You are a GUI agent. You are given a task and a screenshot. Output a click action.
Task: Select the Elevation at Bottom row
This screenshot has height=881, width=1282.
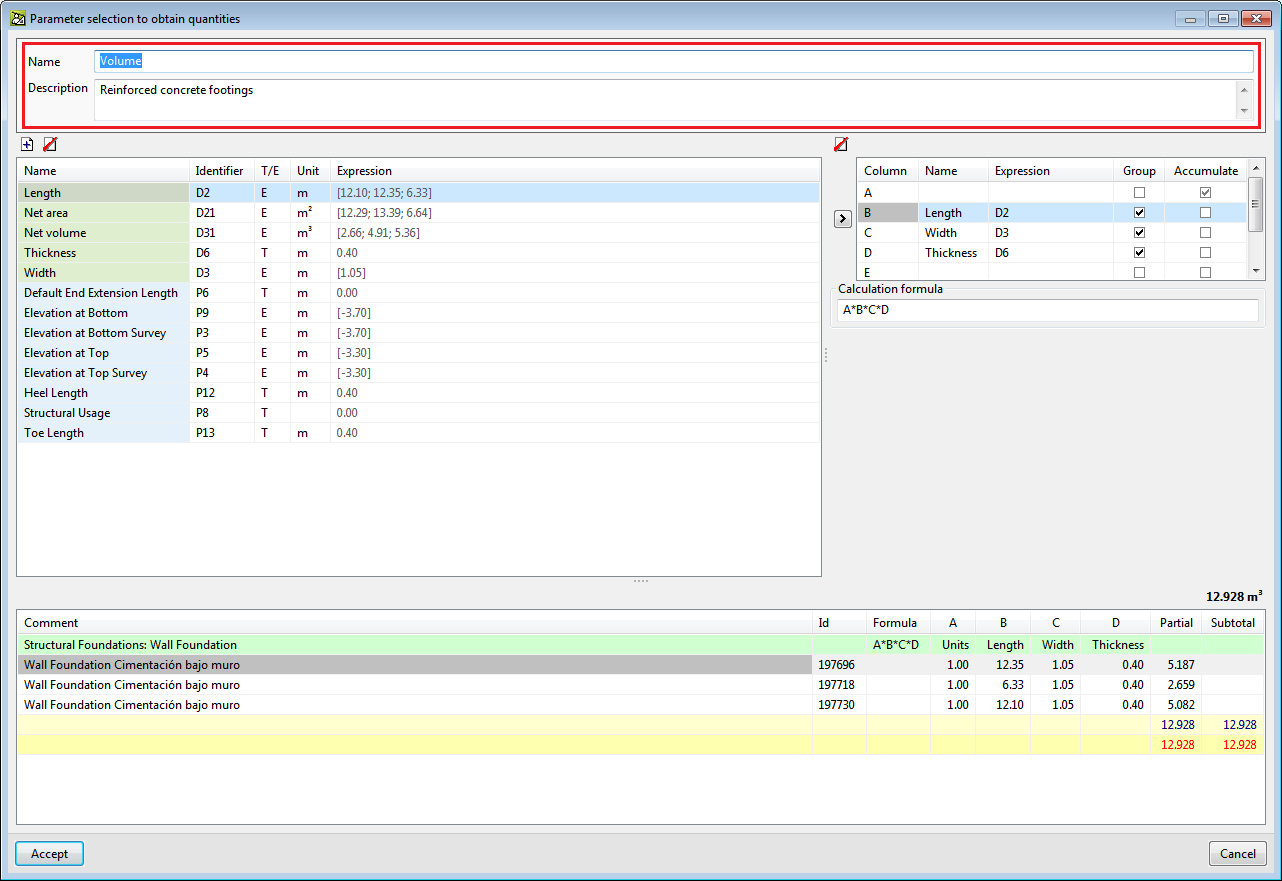(418, 313)
